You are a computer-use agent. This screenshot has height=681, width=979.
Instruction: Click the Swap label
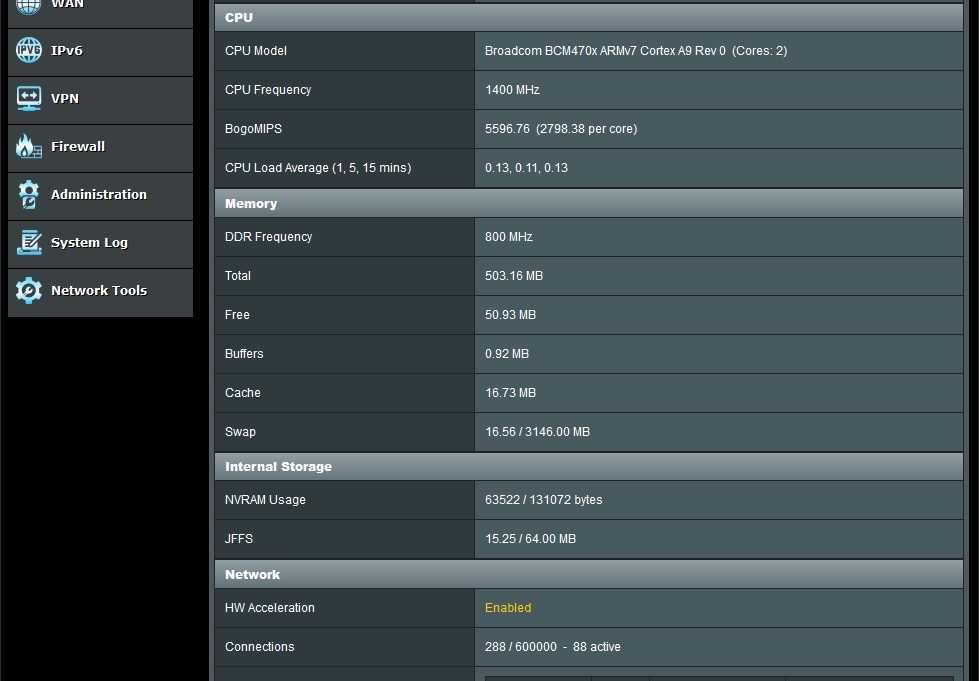(x=240, y=432)
